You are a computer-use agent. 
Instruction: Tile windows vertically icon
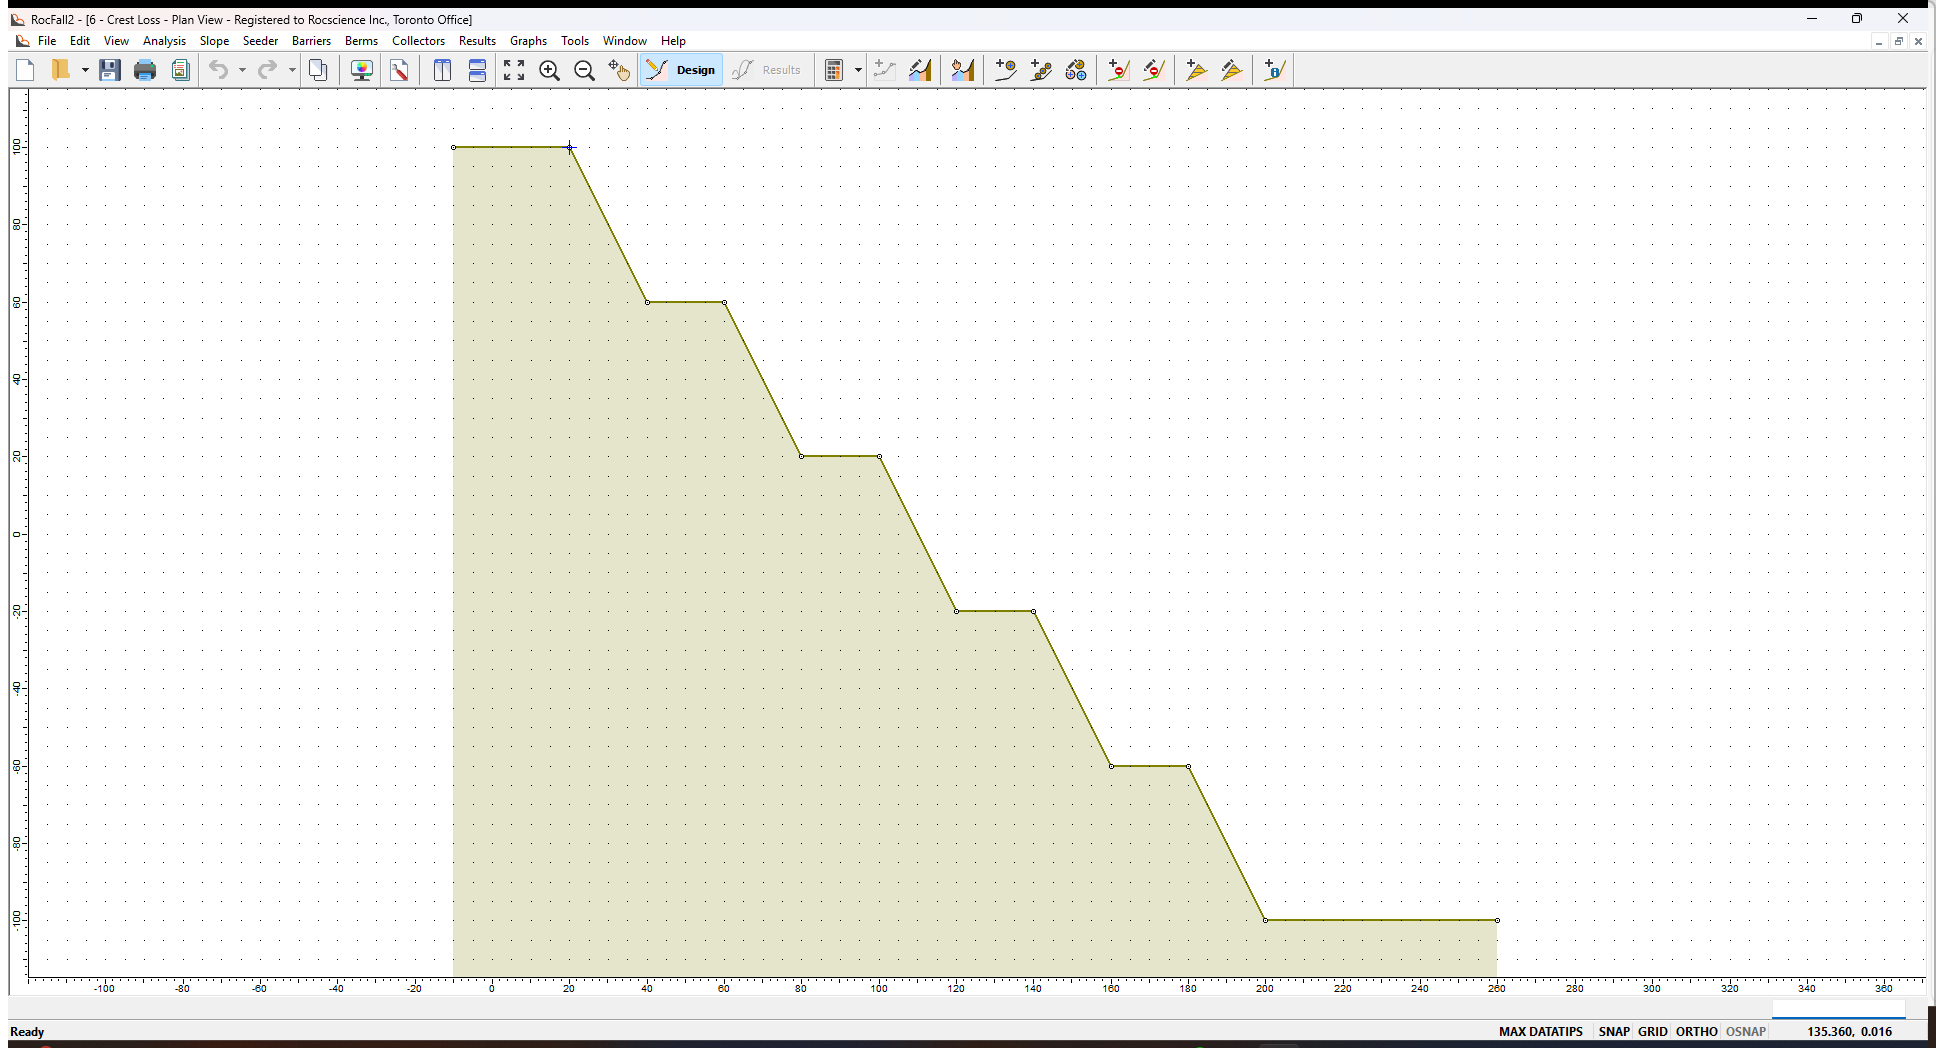click(x=442, y=70)
